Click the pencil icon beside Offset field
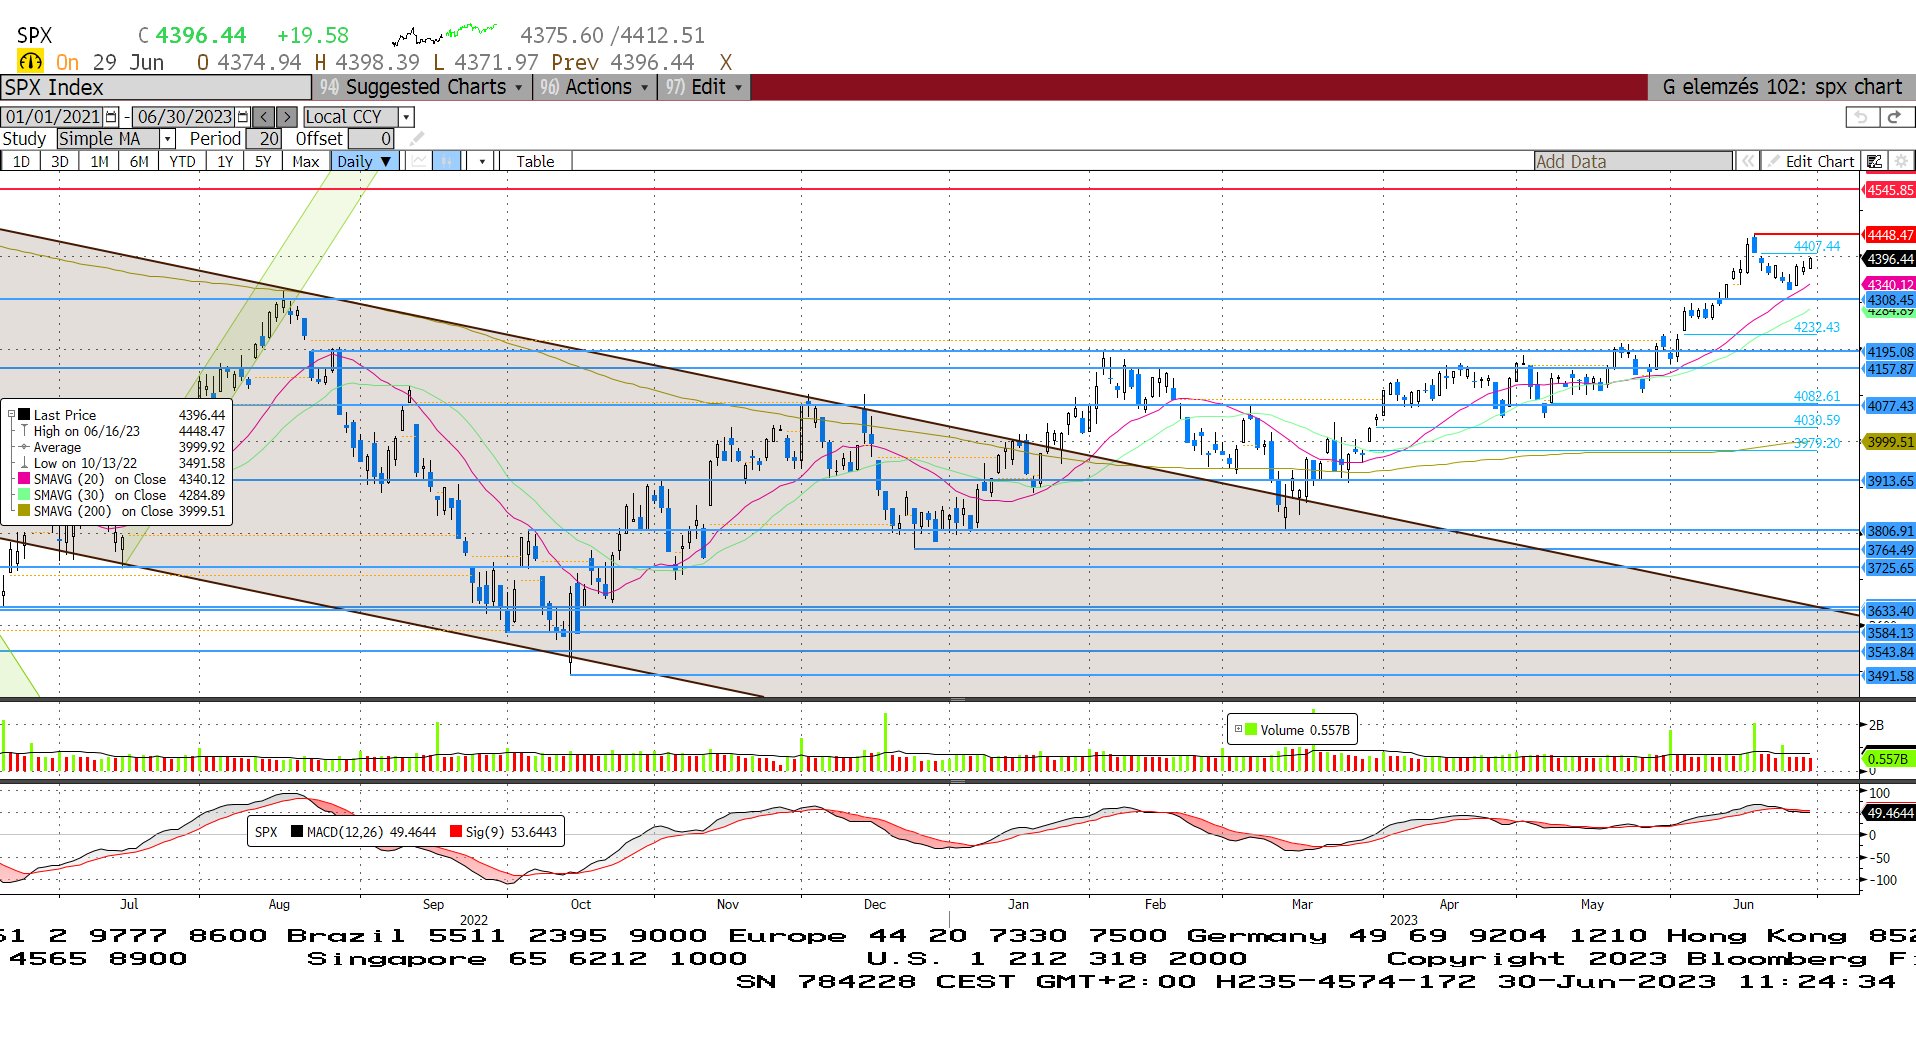 (417, 139)
